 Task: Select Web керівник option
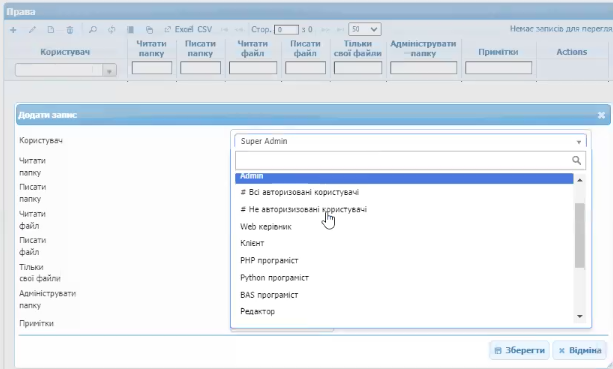(404, 227)
